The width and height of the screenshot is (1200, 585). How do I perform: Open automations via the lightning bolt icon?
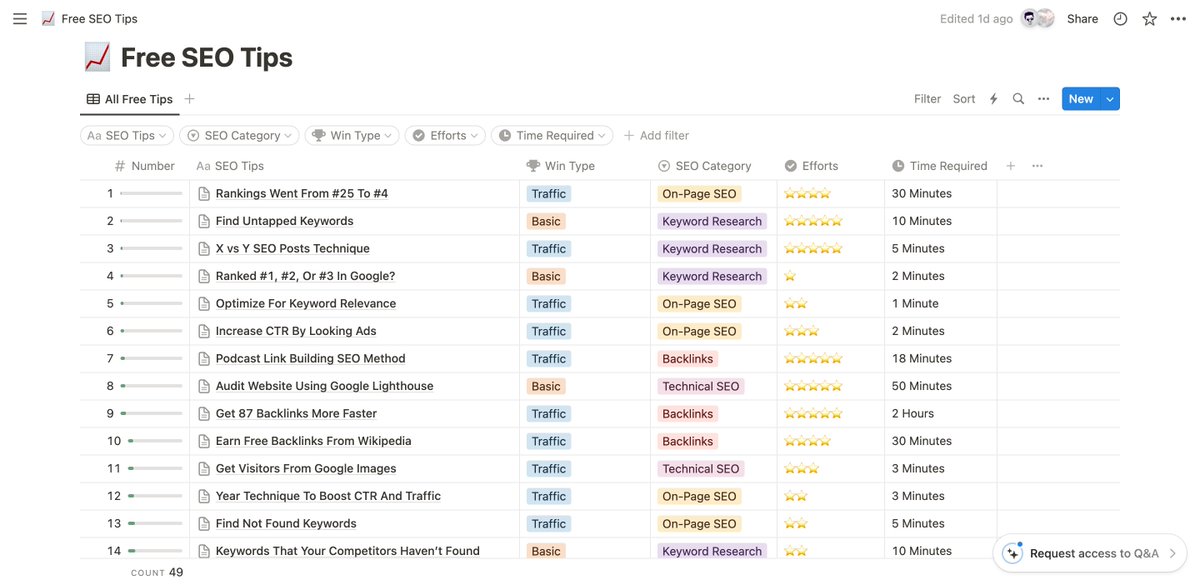click(992, 98)
